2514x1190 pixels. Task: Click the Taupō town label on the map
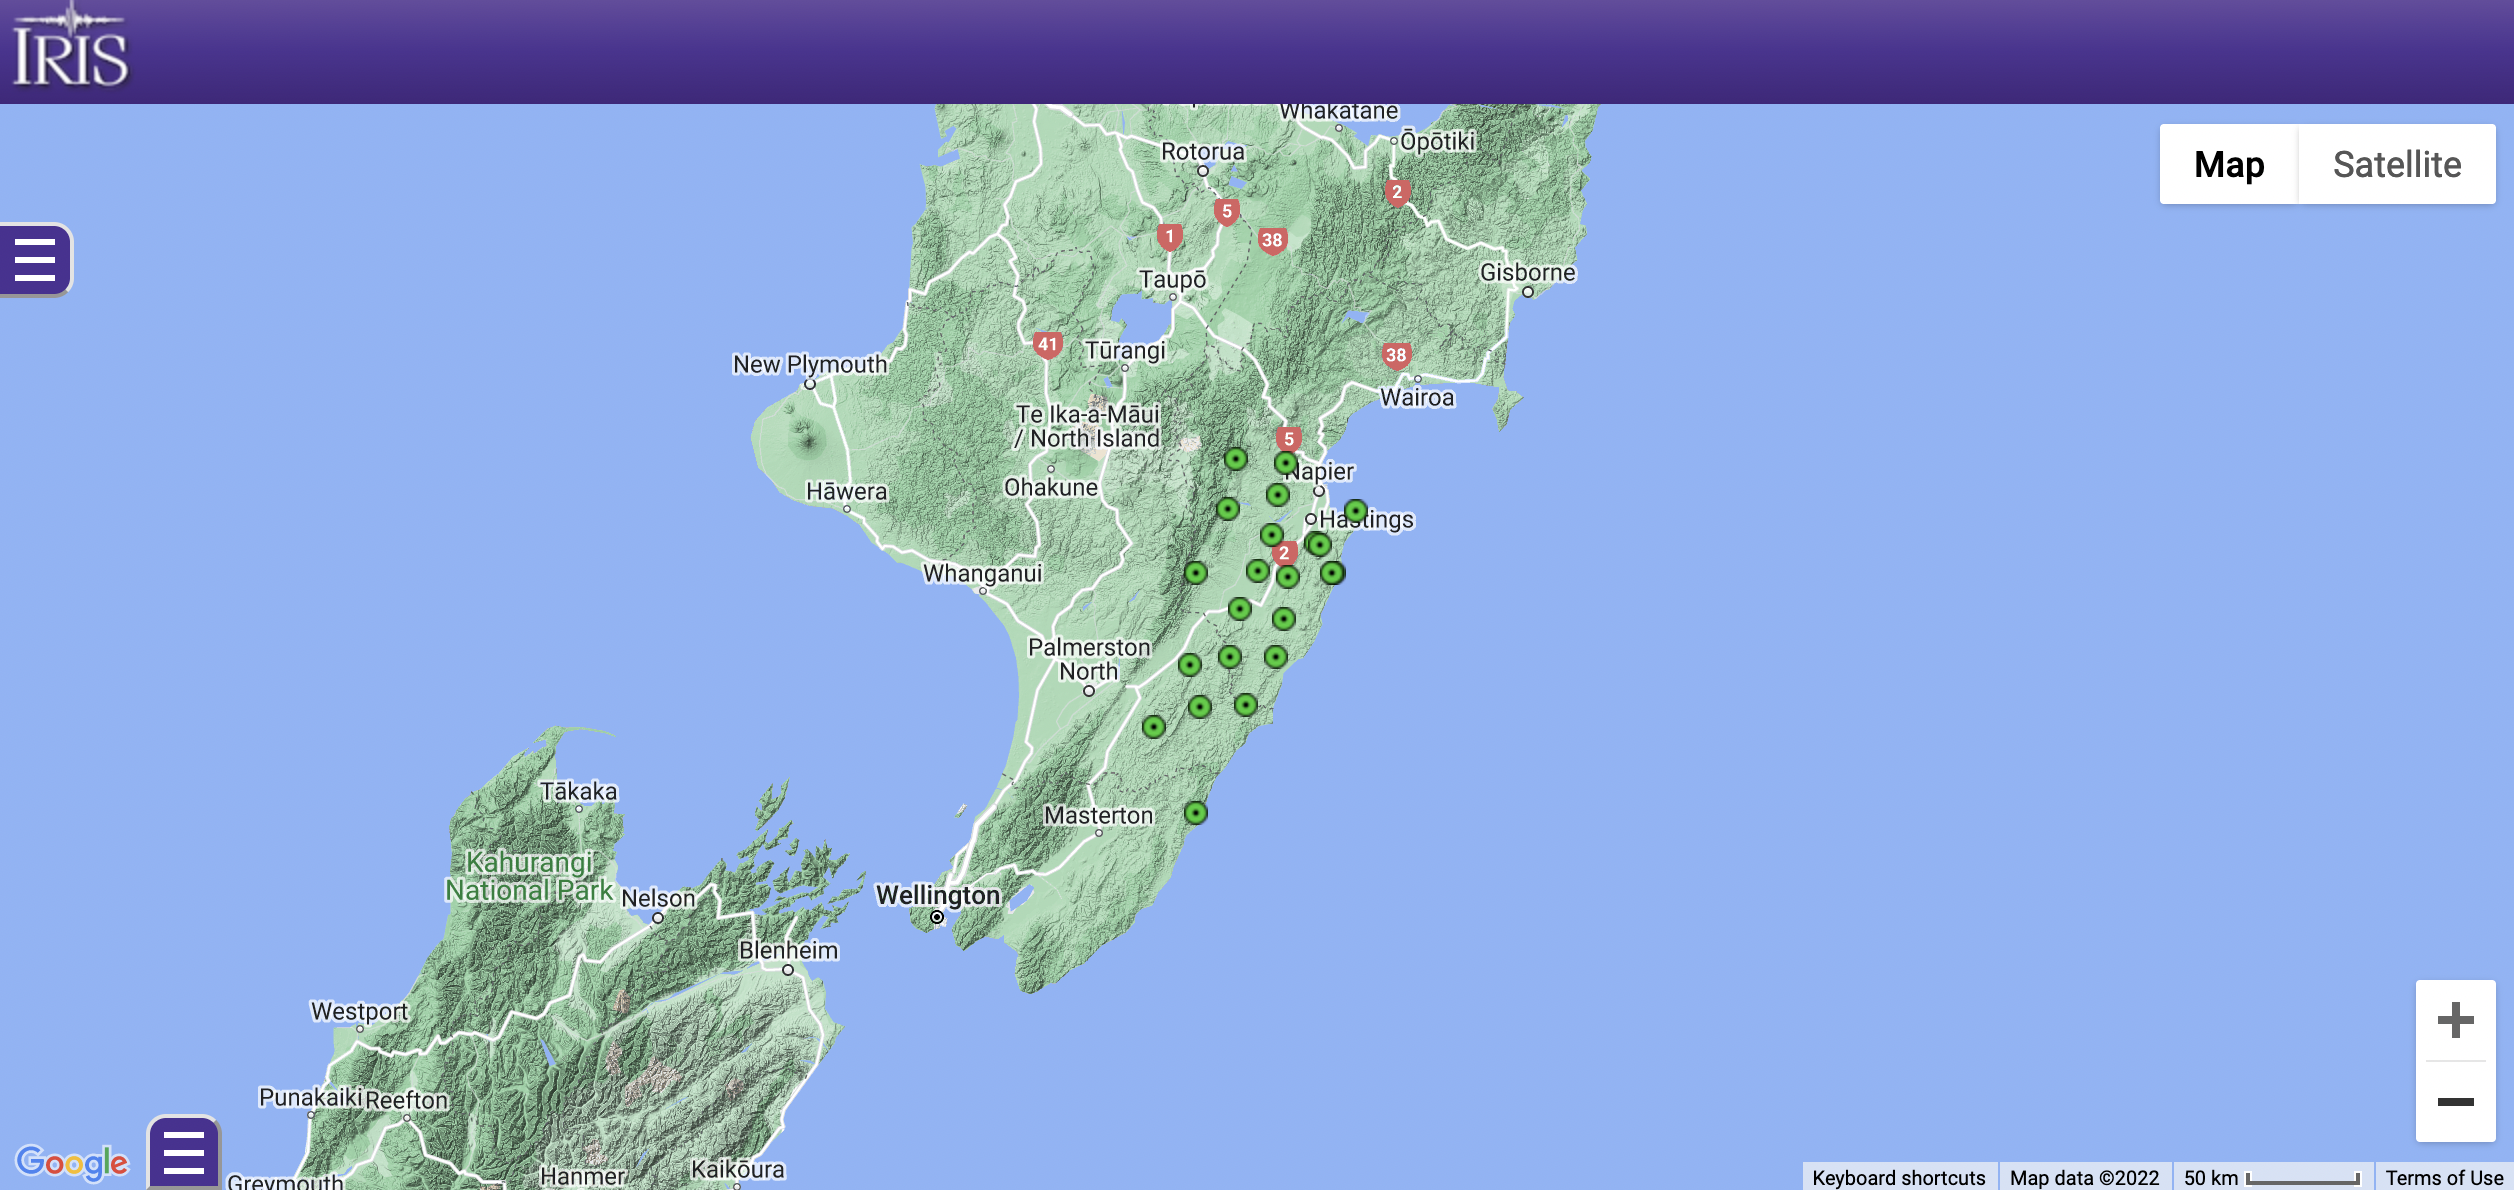pos(1172,279)
